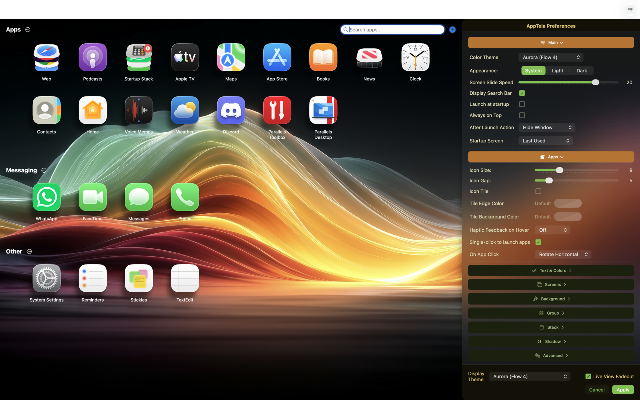Viewport: 640px width, 400px height.
Task: Switch appearance to Light
Action: (558, 70)
